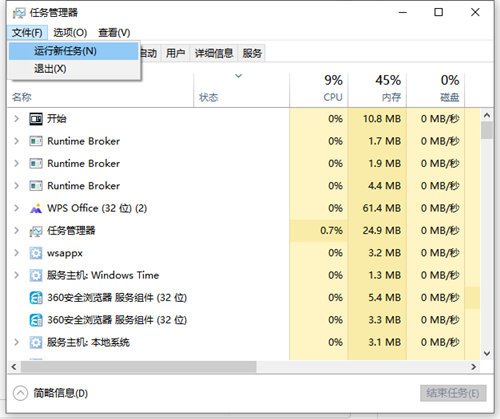500x419 pixels.
Task: Click the wsappx gear icon
Action: [x=36, y=253]
